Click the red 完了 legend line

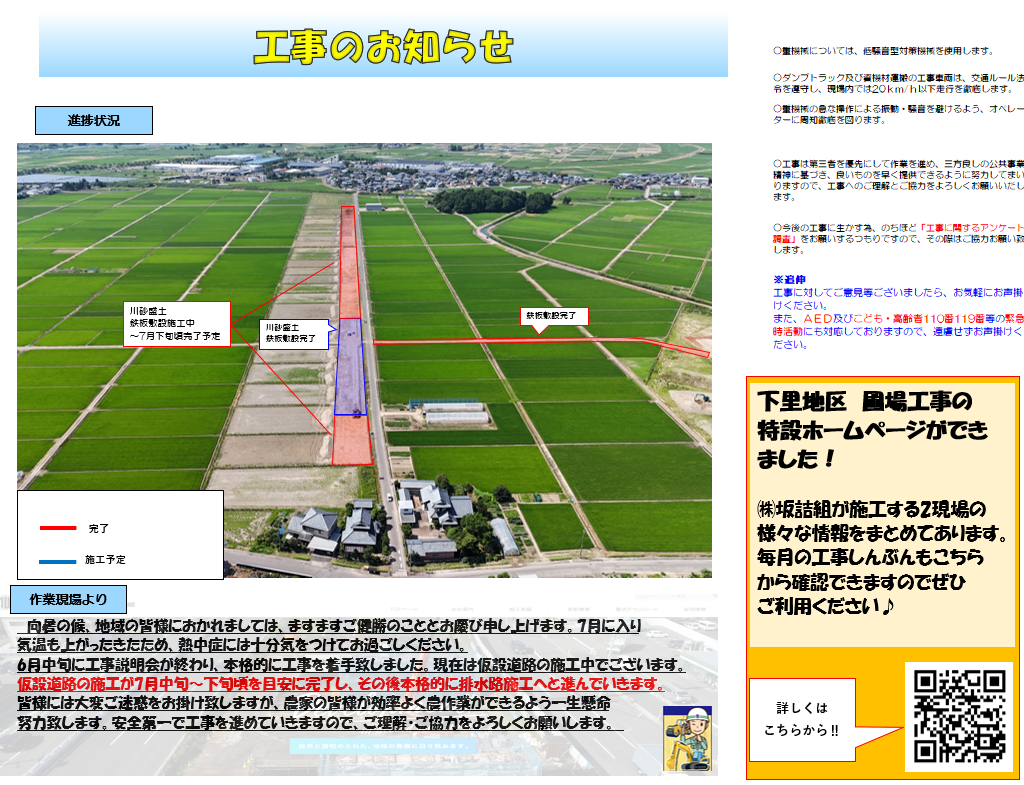coord(58,527)
